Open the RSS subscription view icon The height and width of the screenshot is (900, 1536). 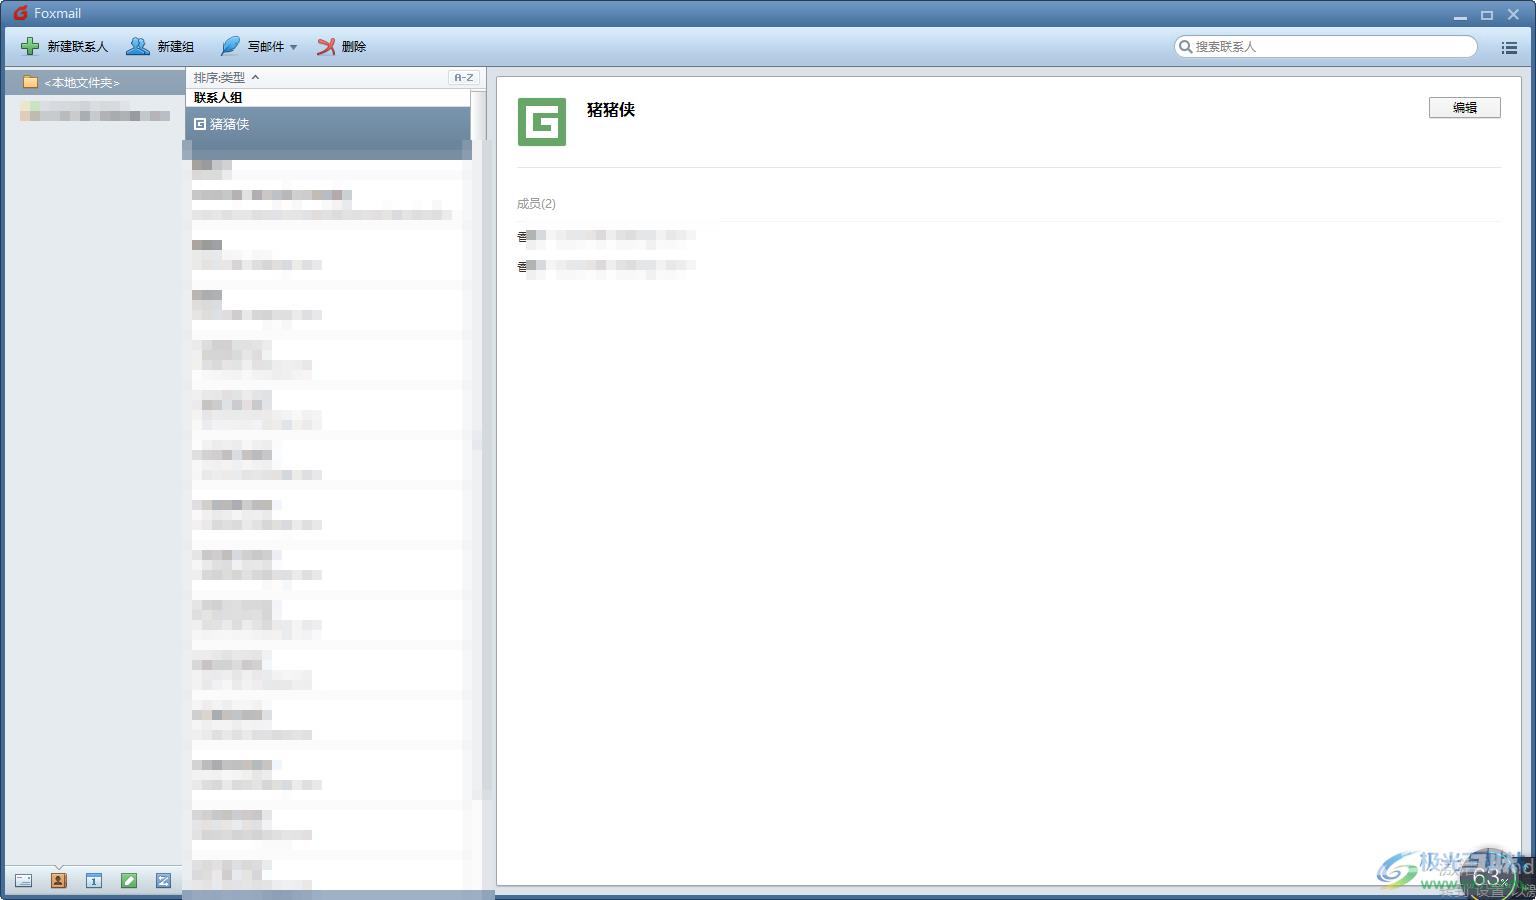coord(163,881)
